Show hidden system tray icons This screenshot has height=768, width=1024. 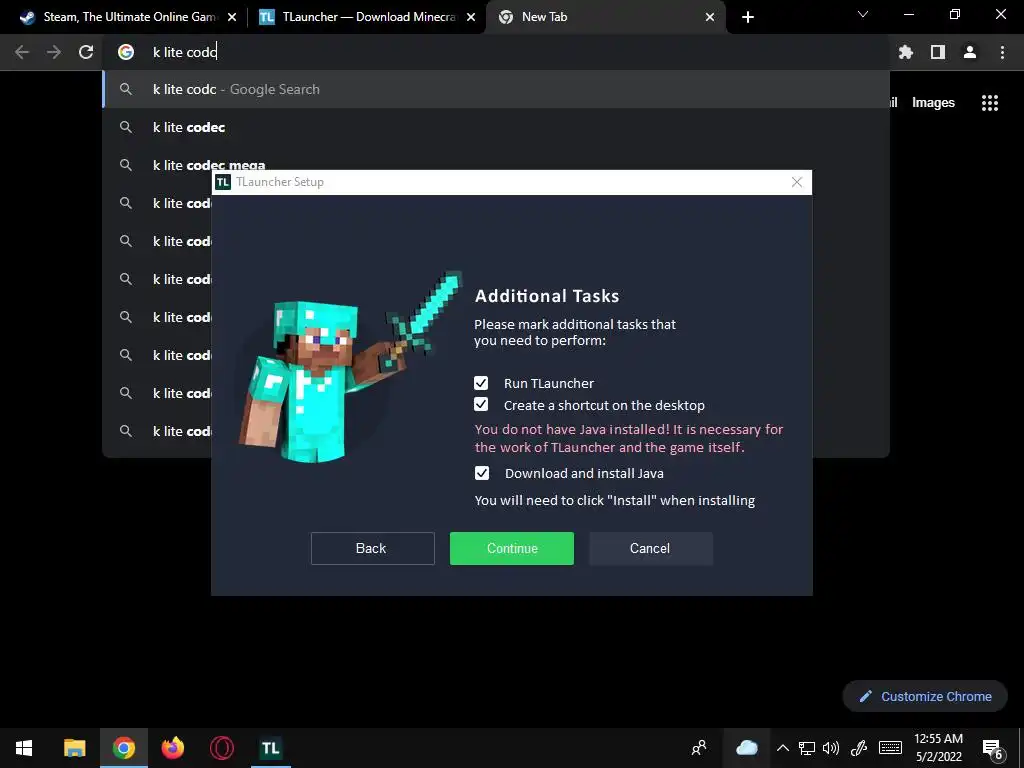[782, 748]
